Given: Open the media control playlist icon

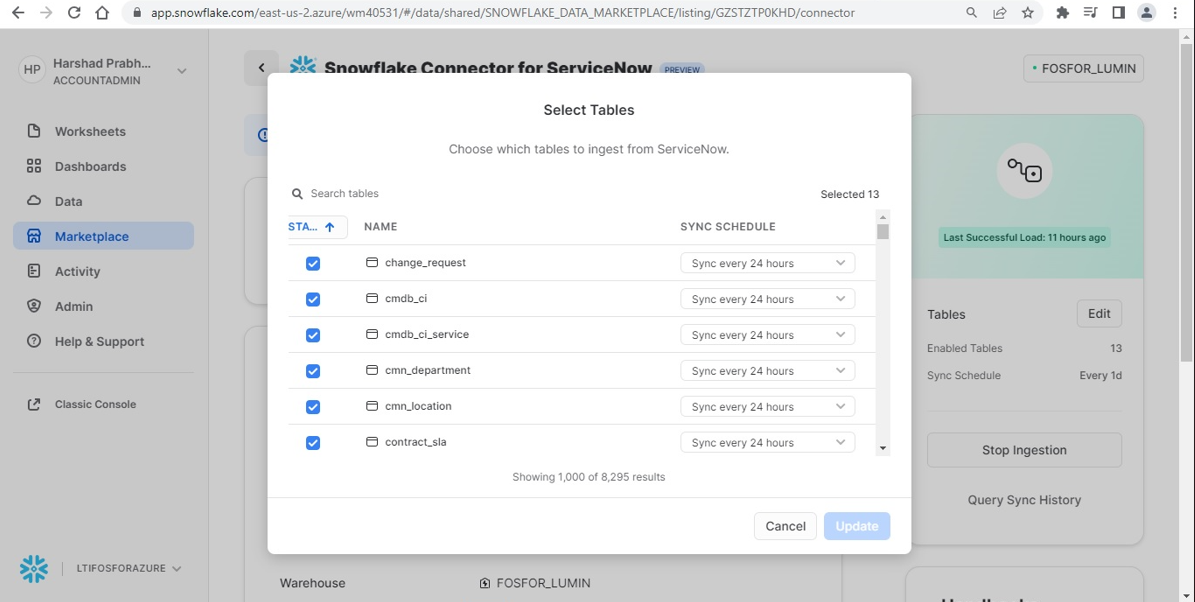Looking at the screenshot, I should click(1091, 13).
